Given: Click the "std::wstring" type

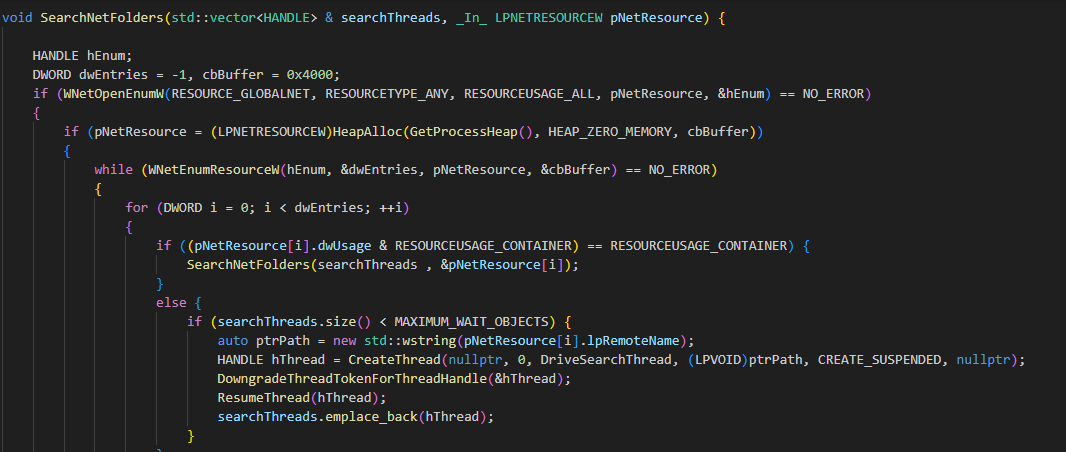Looking at the screenshot, I should point(410,341).
